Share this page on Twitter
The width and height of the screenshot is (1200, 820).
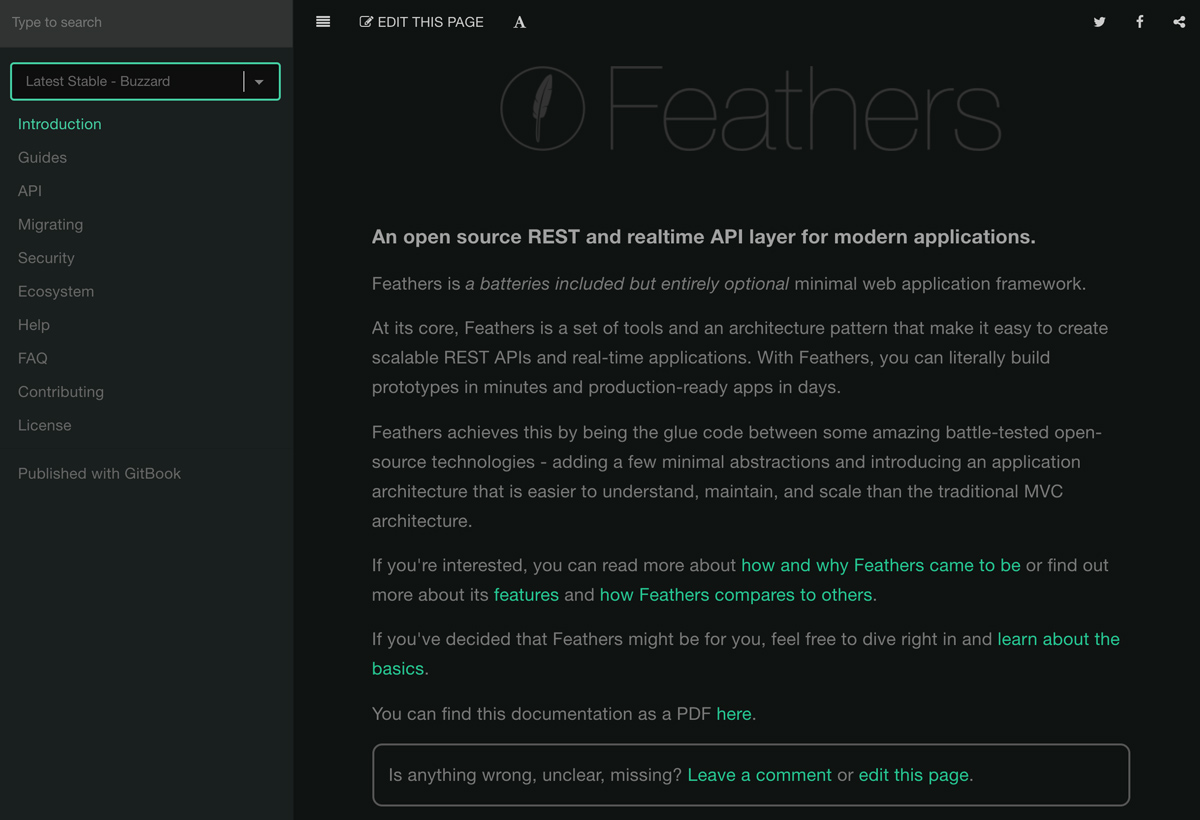point(1099,22)
